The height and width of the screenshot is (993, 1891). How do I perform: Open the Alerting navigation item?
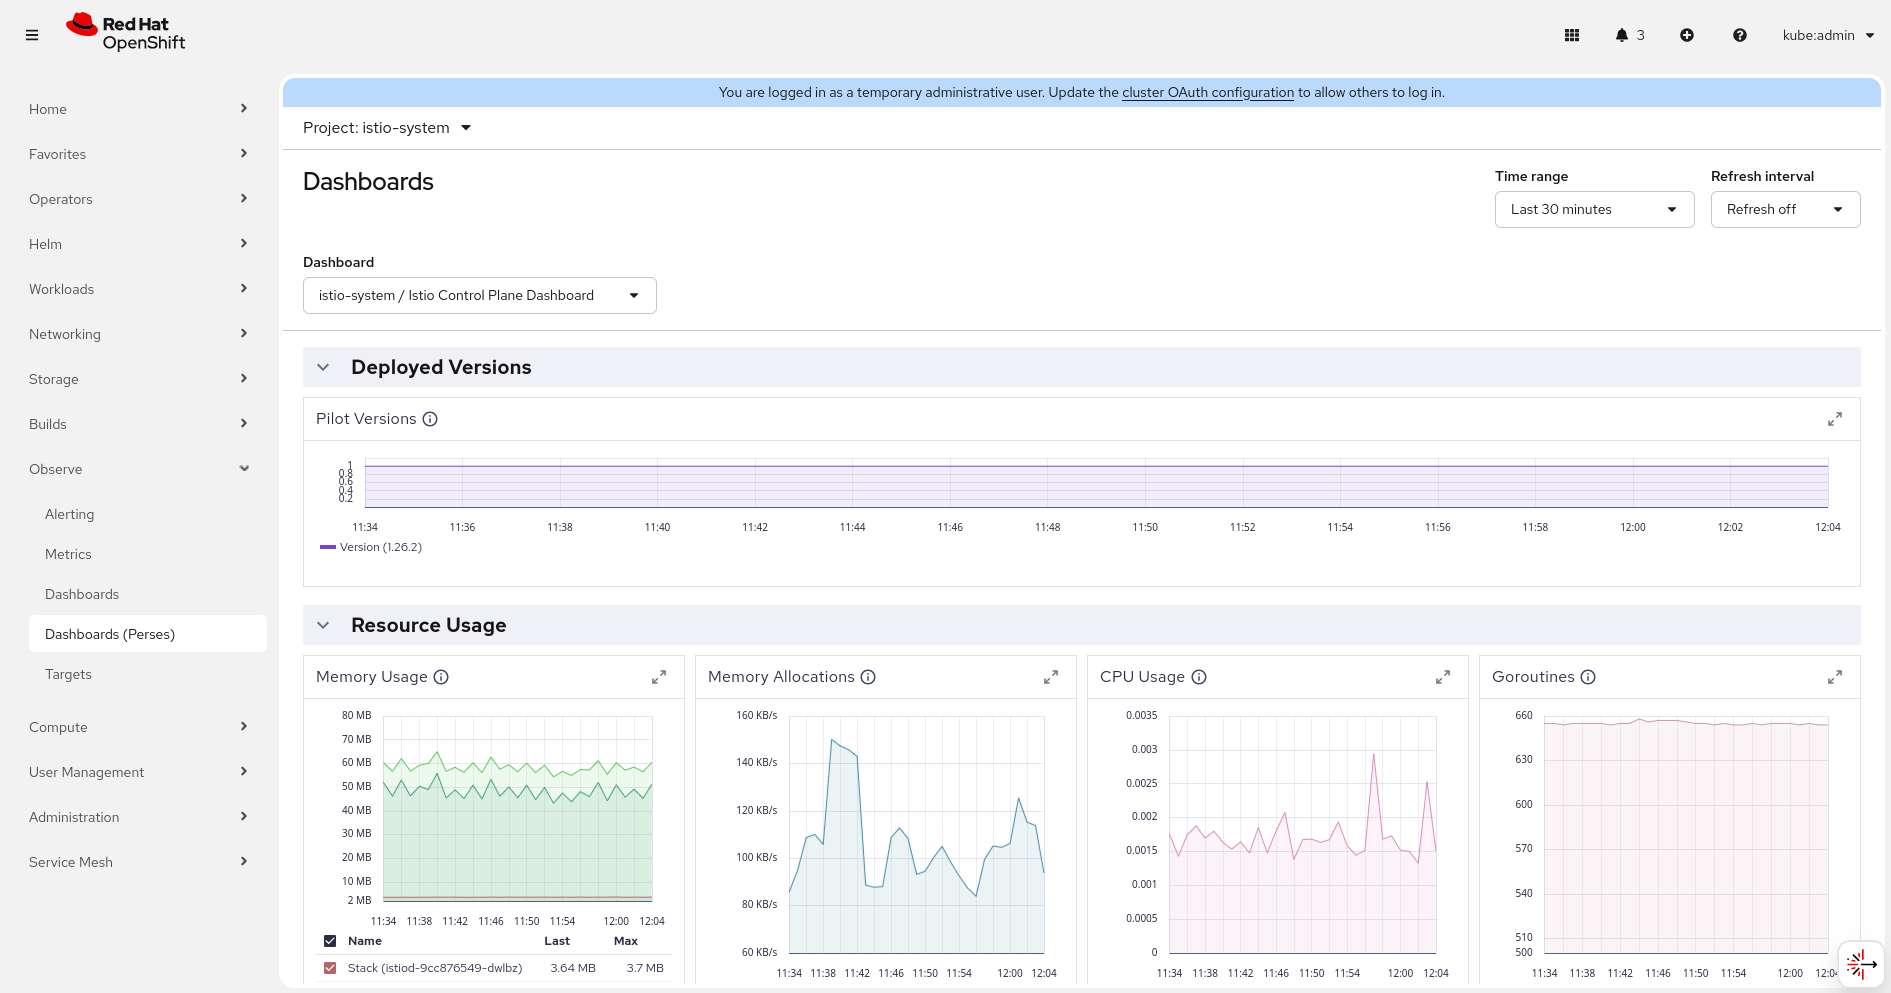click(x=70, y=514)
